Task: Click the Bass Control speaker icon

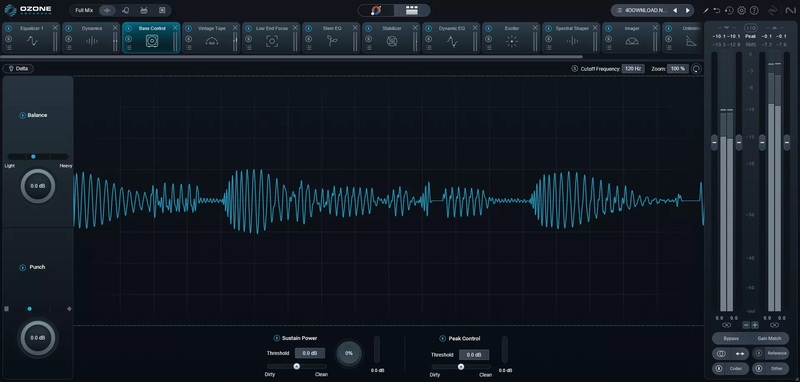Action: (152, 41)
